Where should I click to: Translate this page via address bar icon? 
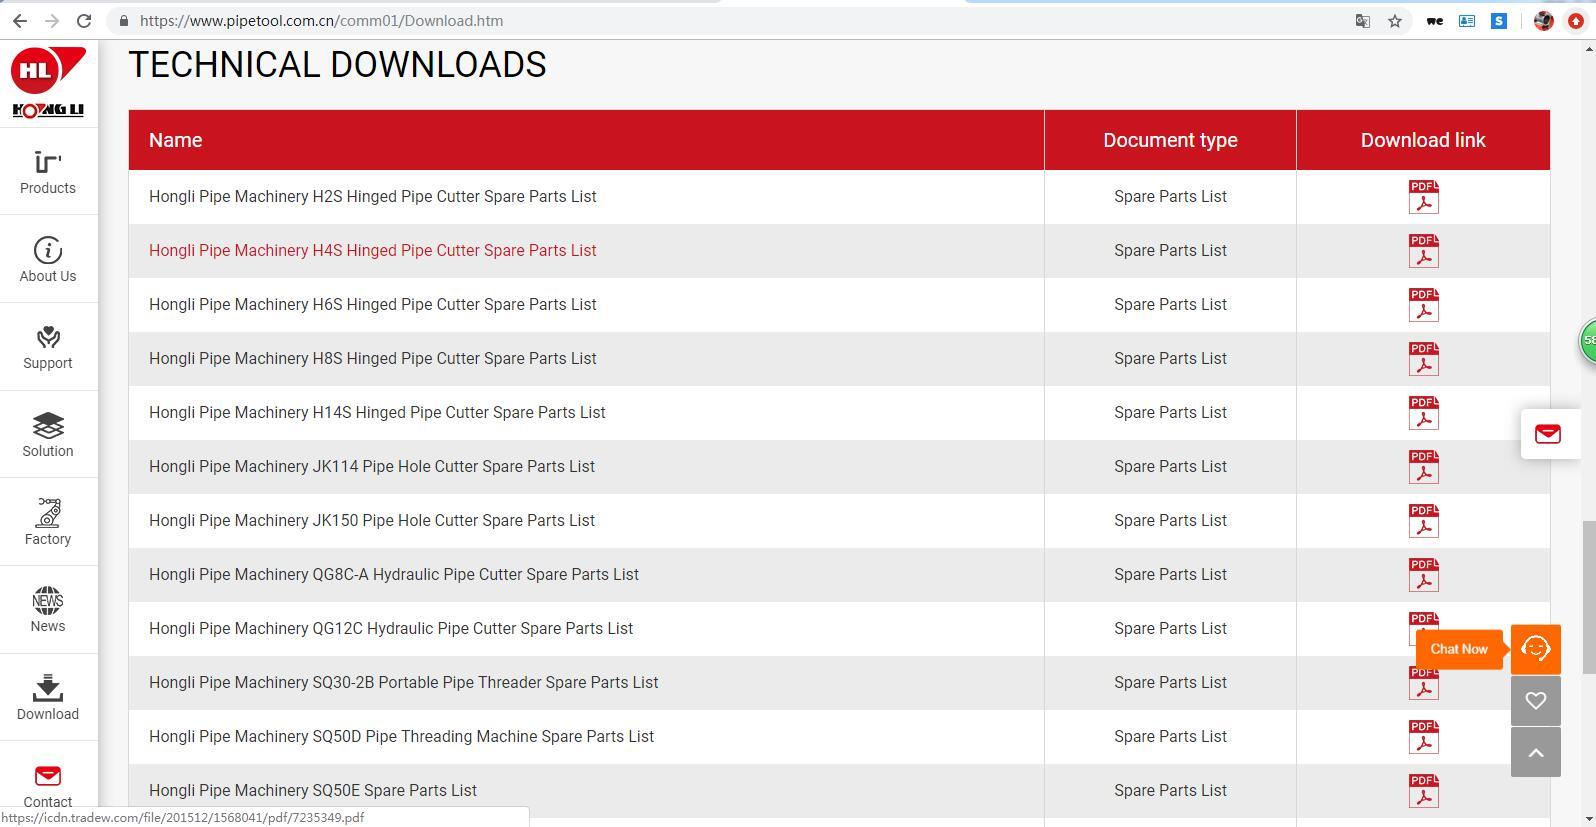[x=1363, y=21]
